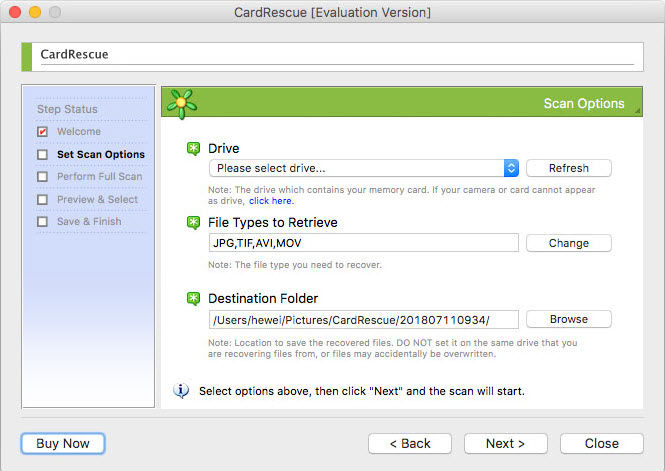The height and width of the screenshot is (471, 665).
Task: Click the green asterisk icon beside Drive
Action: point(193,149)
